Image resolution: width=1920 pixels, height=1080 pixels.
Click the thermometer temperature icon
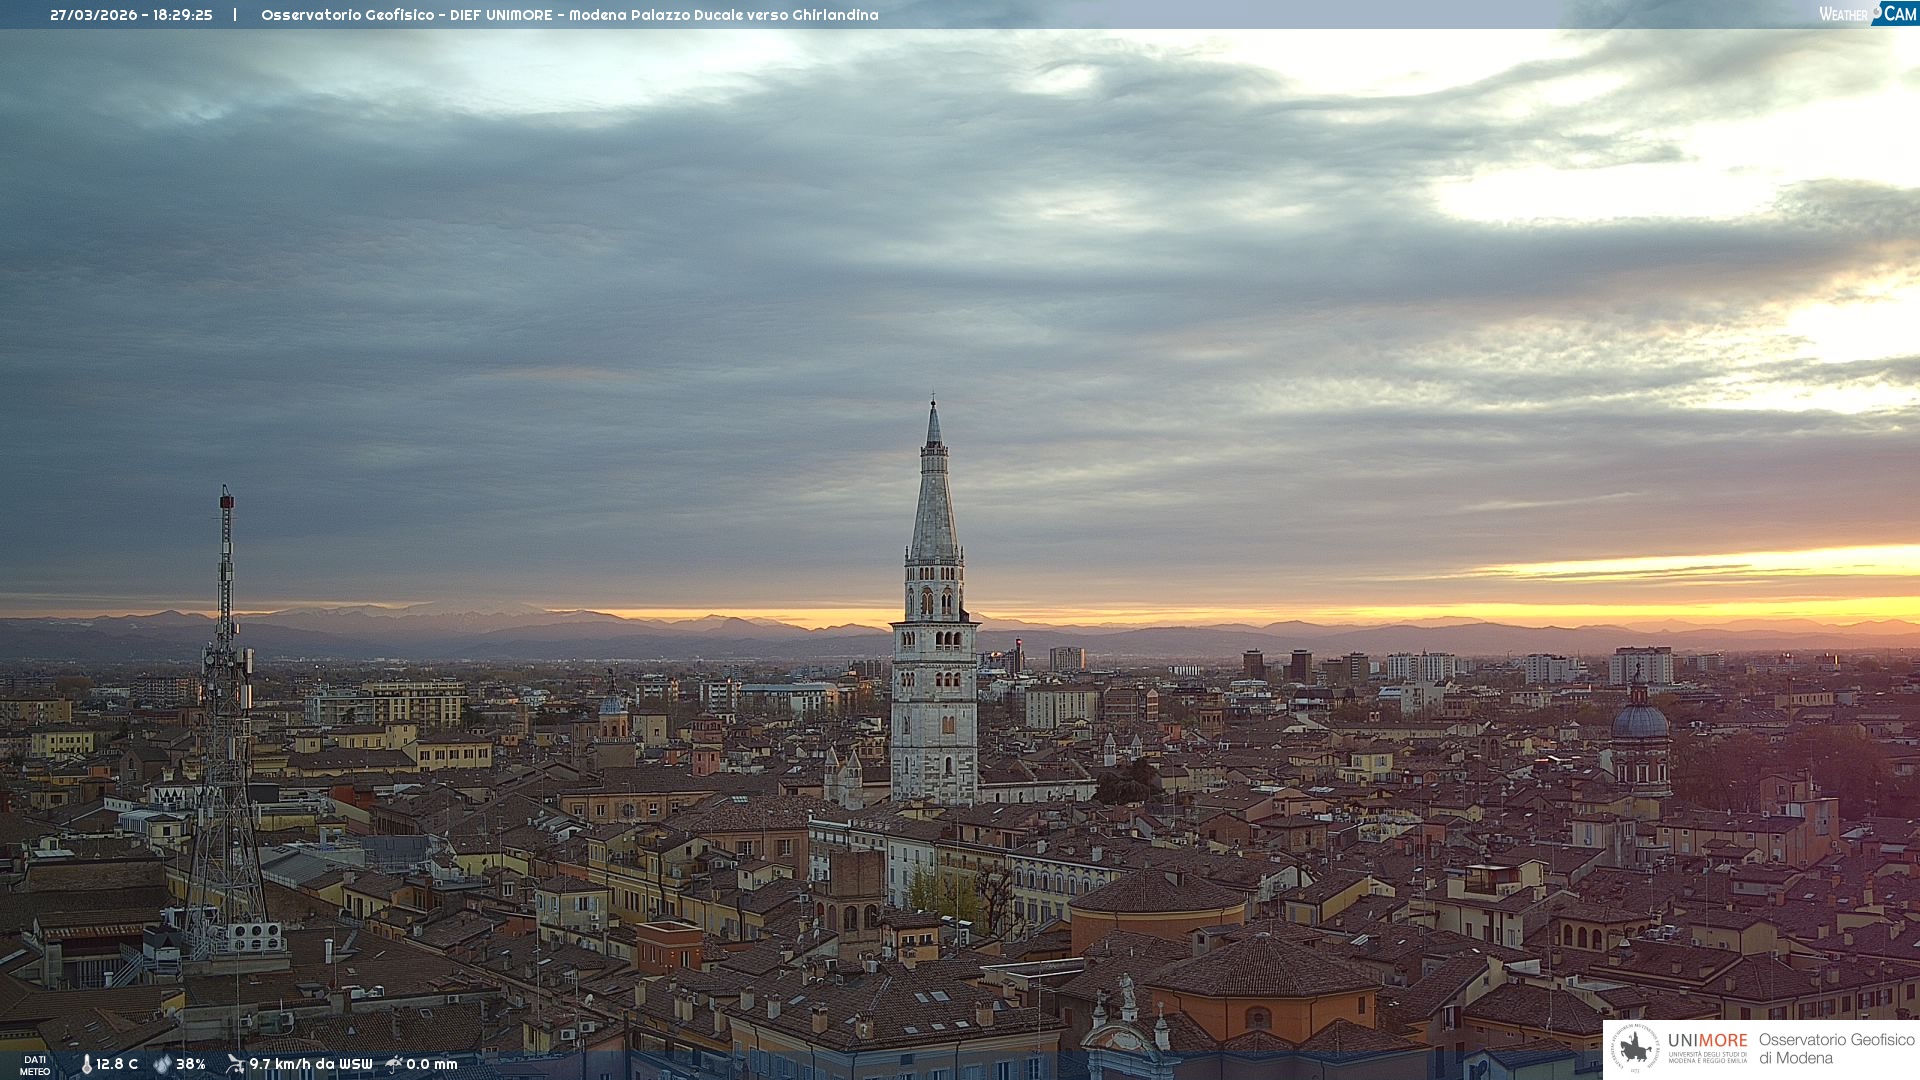tap(86, 1064)
